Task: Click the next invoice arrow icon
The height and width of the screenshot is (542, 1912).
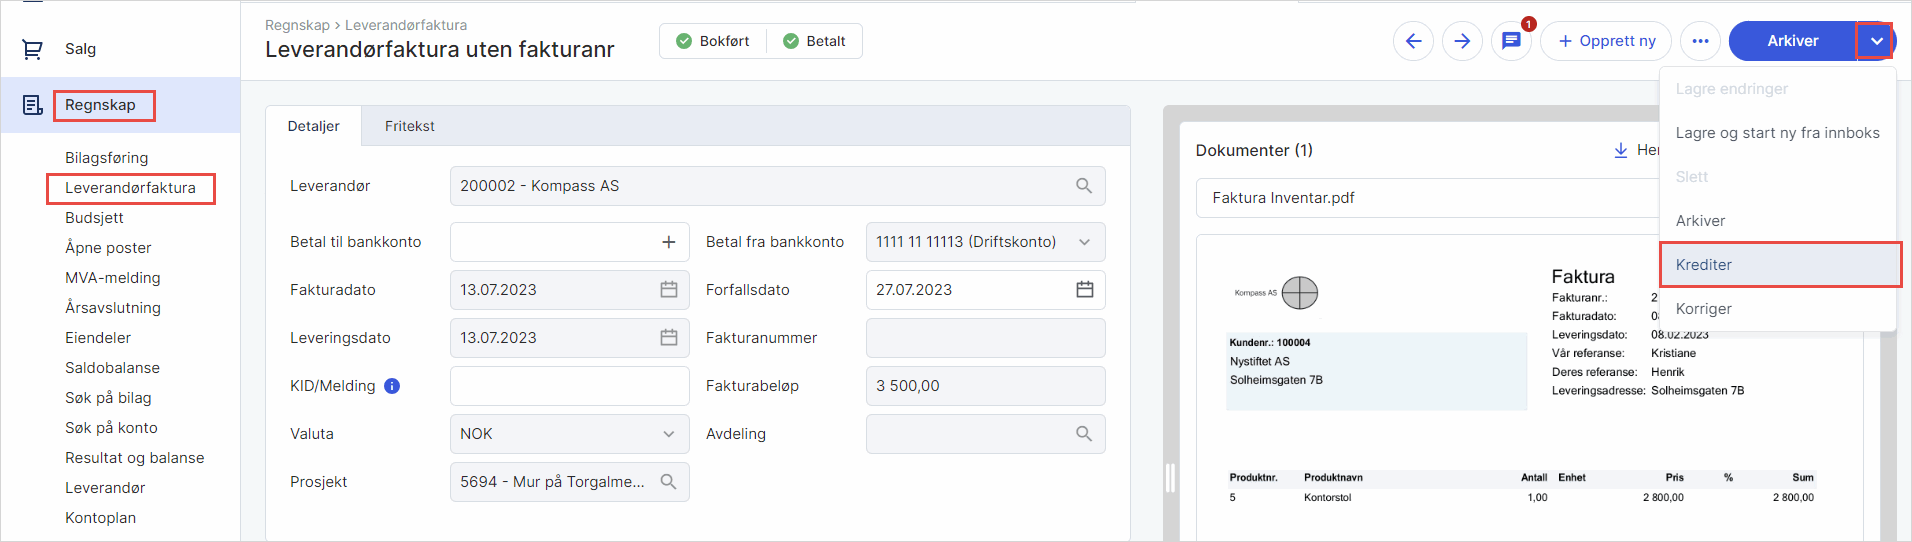Action: [1462, 41]
